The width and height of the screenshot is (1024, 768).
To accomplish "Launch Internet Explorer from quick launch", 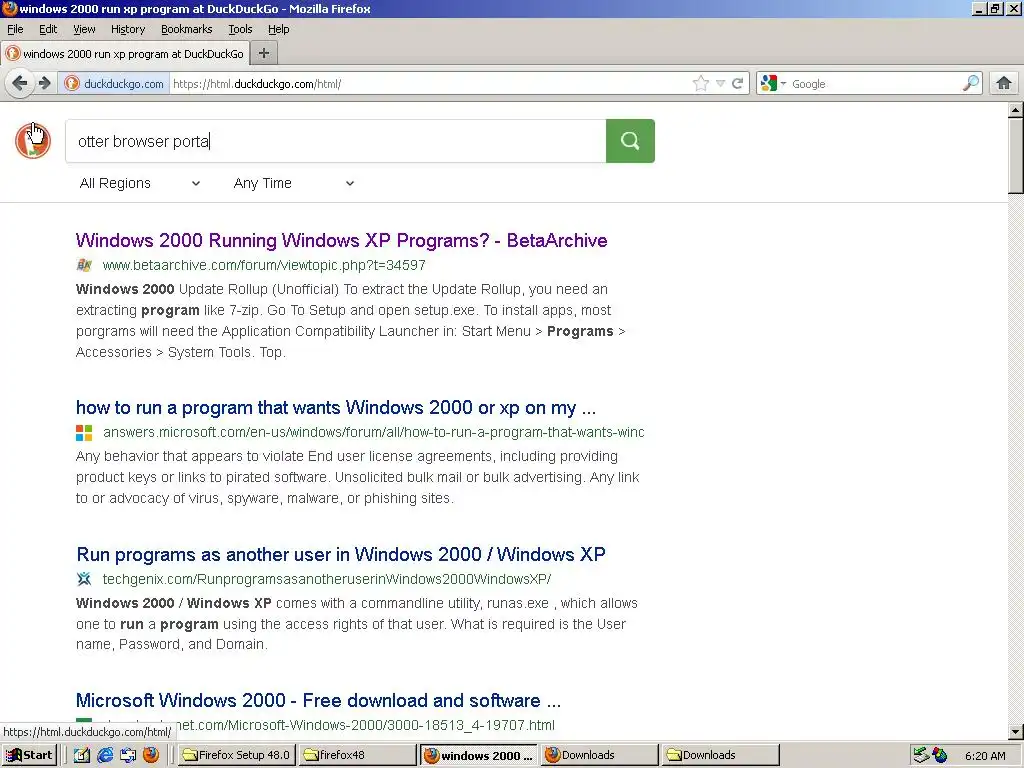I will [x=104, y=755].
